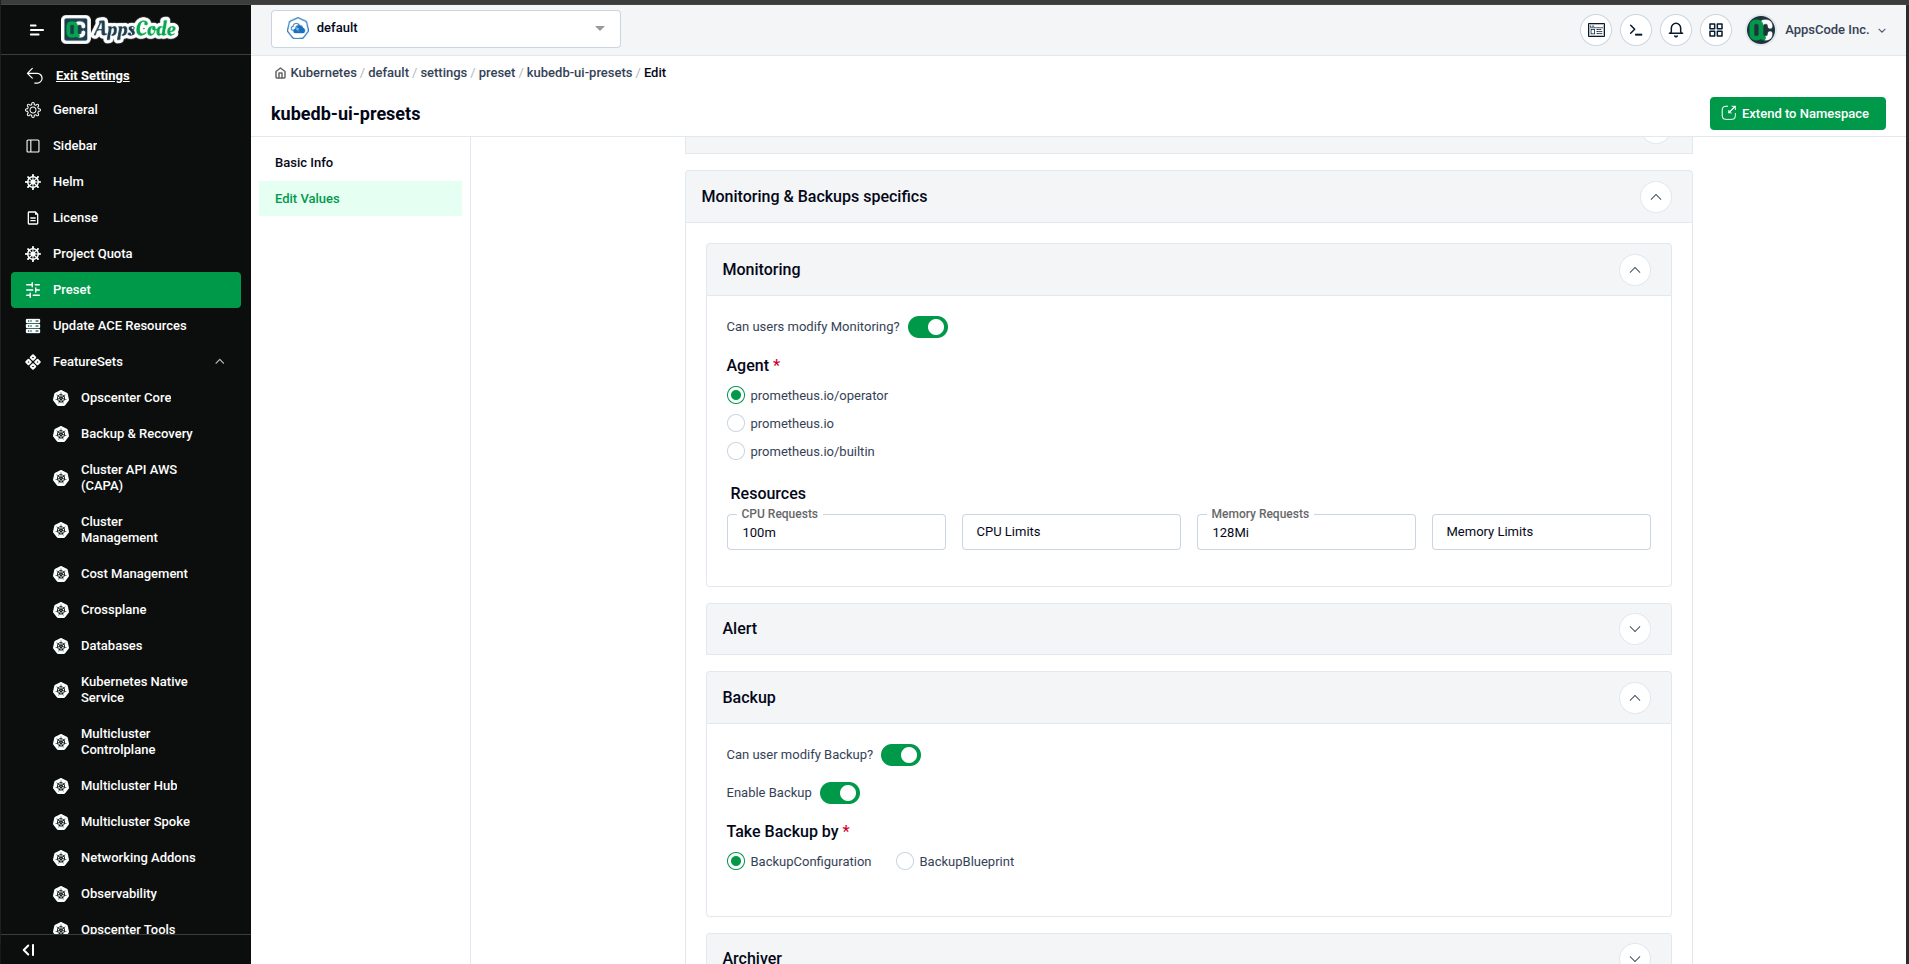The height and width of the screenshot is (964, 1909).
Task: Select the Helm settings icon in the sidebar
Action: [x=33, y=181]
